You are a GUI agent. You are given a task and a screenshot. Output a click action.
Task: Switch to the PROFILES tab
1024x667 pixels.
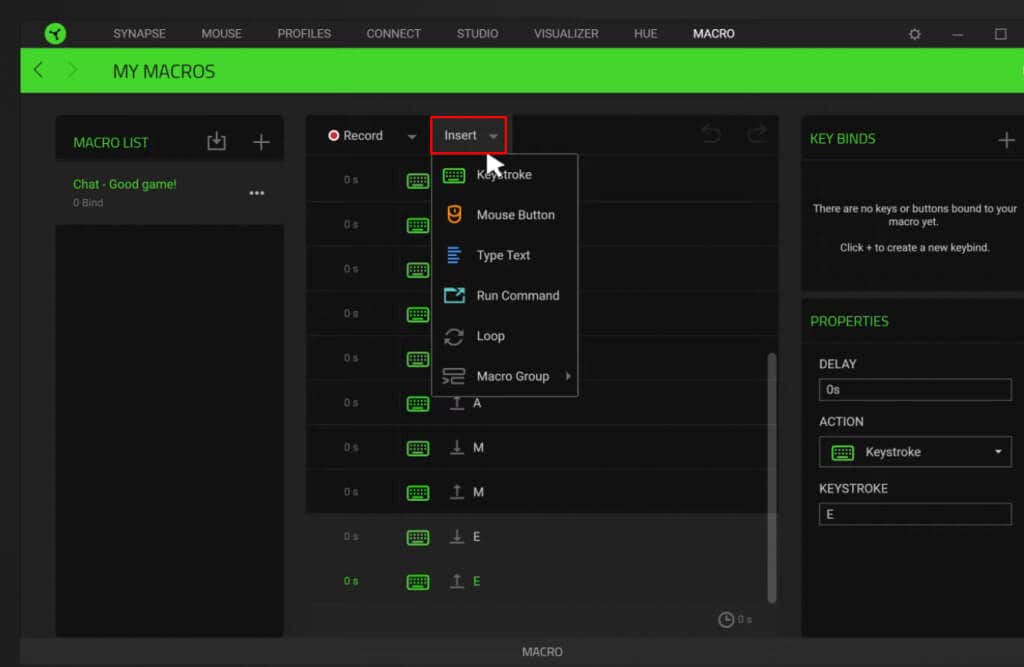pyautogui.click(x=304, y=33)
